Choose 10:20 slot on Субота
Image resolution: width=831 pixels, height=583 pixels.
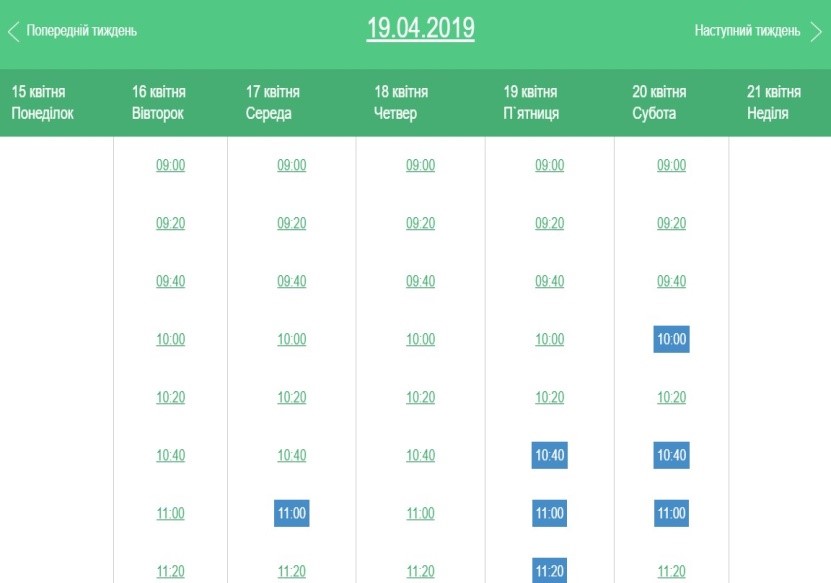[671, 398]
